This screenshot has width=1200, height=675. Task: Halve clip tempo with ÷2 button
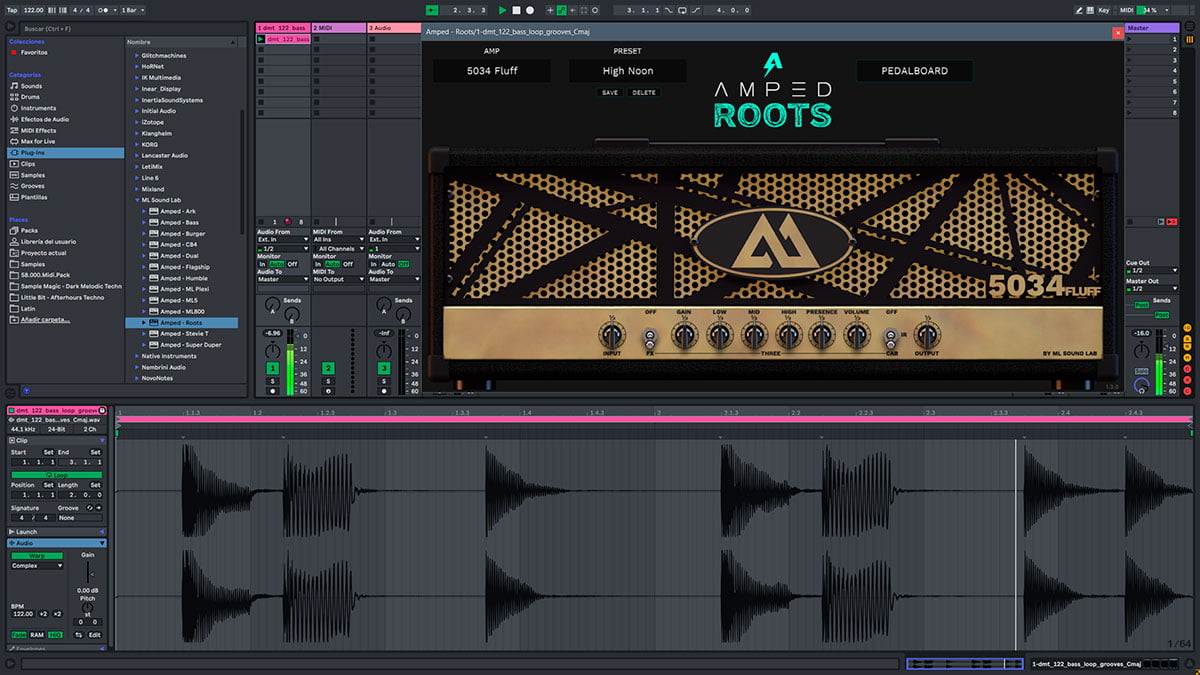tap(43, 614)
